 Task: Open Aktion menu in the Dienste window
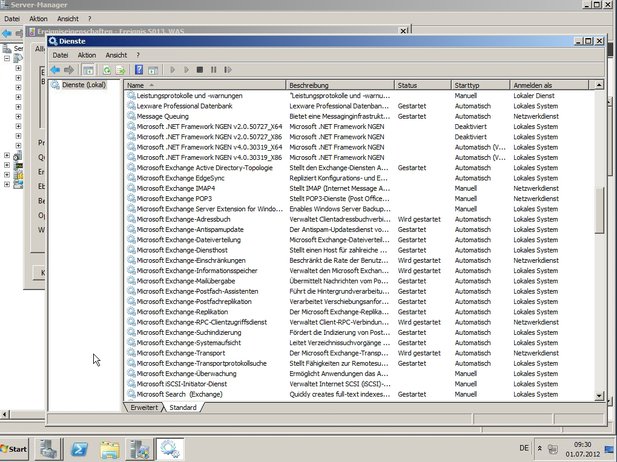87,55
